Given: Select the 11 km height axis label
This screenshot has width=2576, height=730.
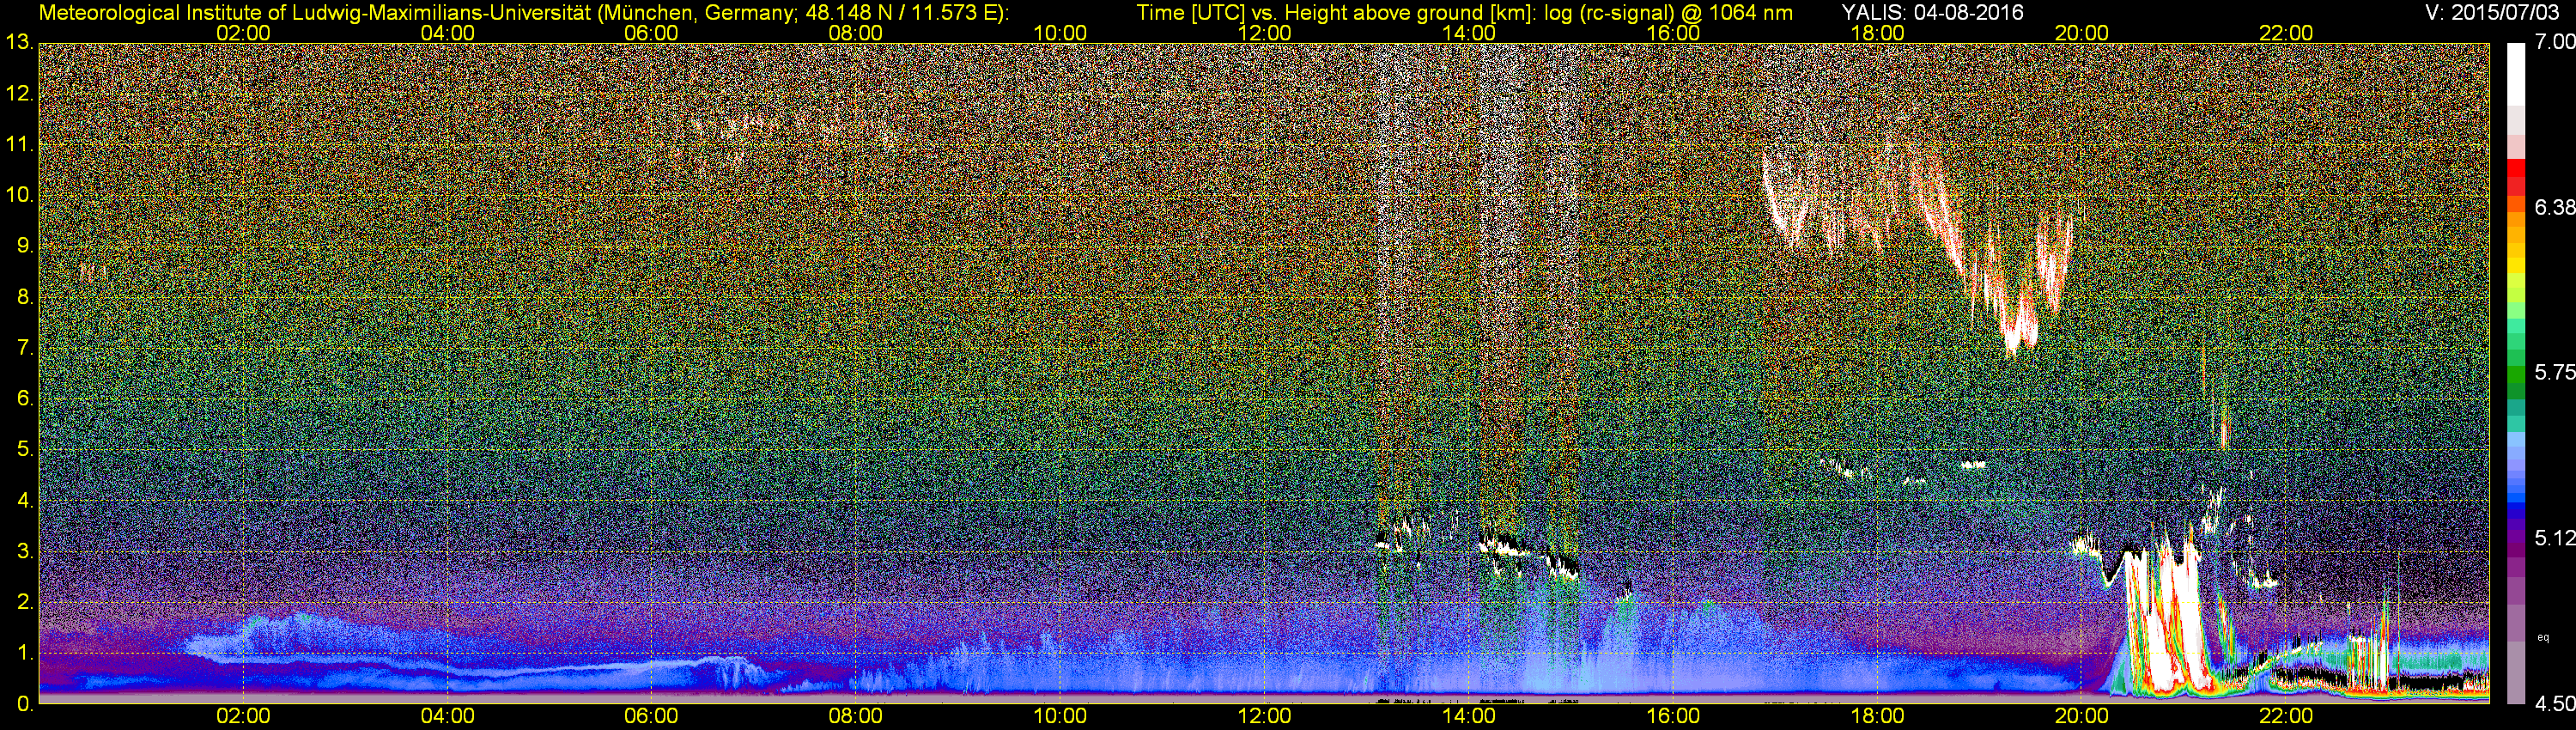Looking at the screenshot, I should (x=18, y=145).
